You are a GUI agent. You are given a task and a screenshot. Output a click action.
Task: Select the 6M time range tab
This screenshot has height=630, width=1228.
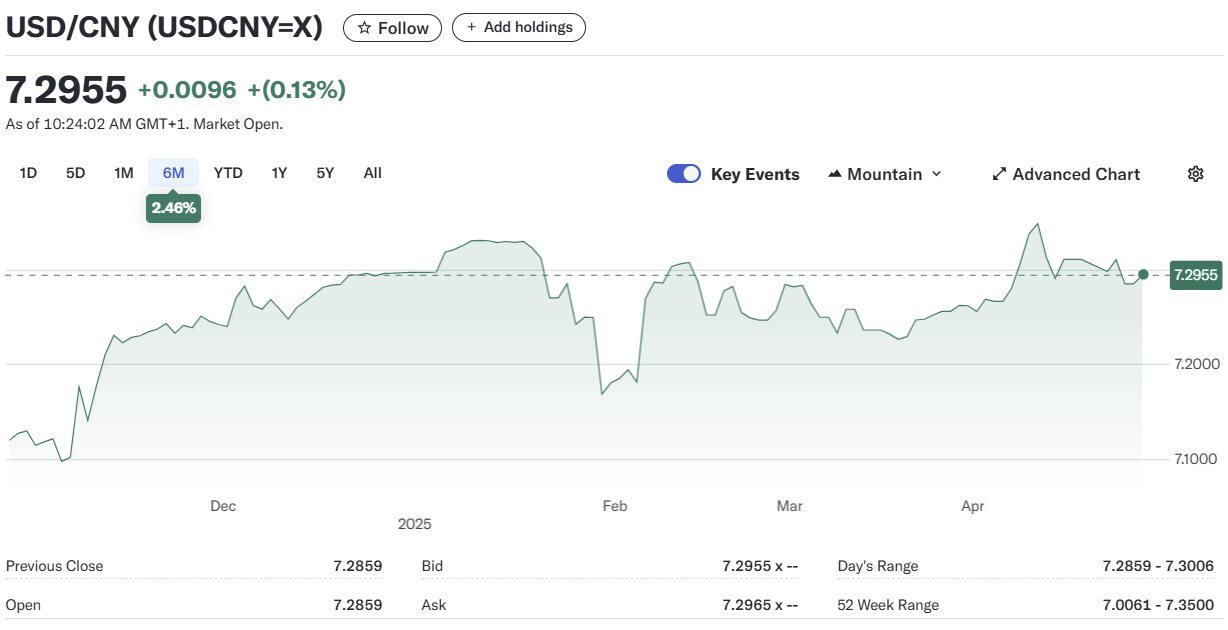click(x=173, y=173)
